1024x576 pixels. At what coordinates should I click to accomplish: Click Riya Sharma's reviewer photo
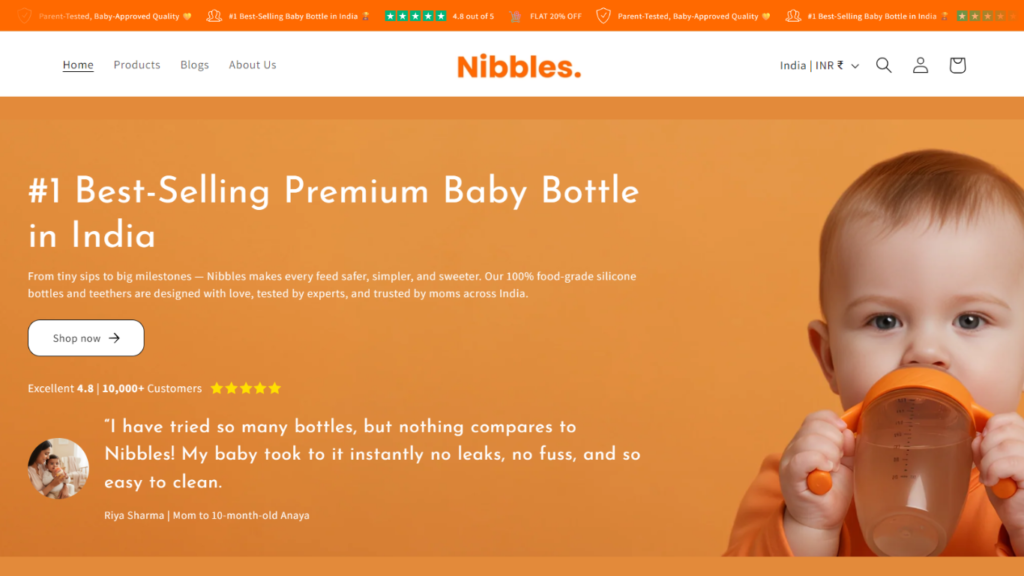point(58,468)
